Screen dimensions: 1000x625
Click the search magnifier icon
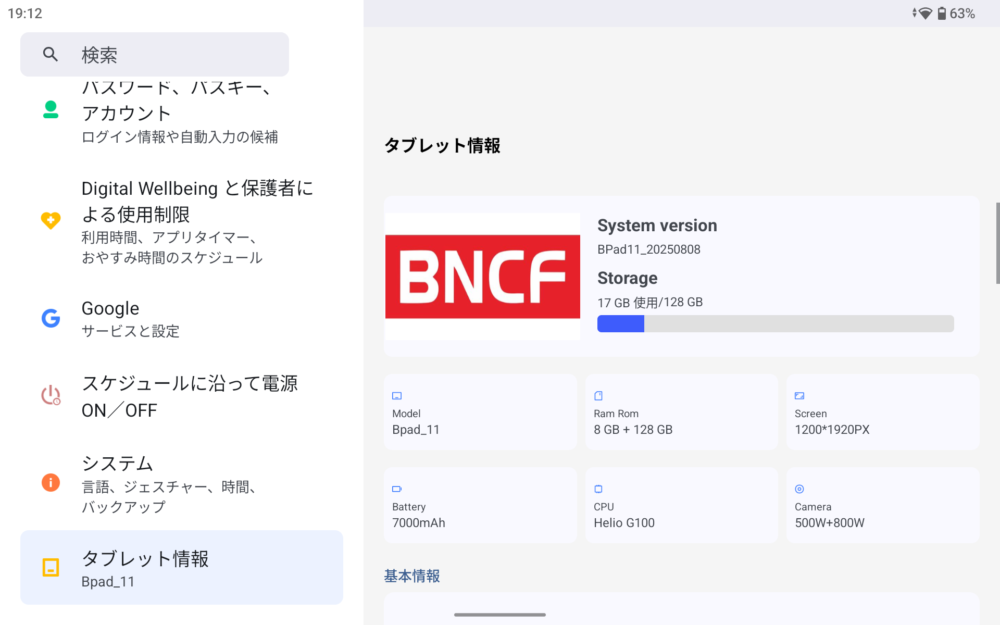point(50,55)
